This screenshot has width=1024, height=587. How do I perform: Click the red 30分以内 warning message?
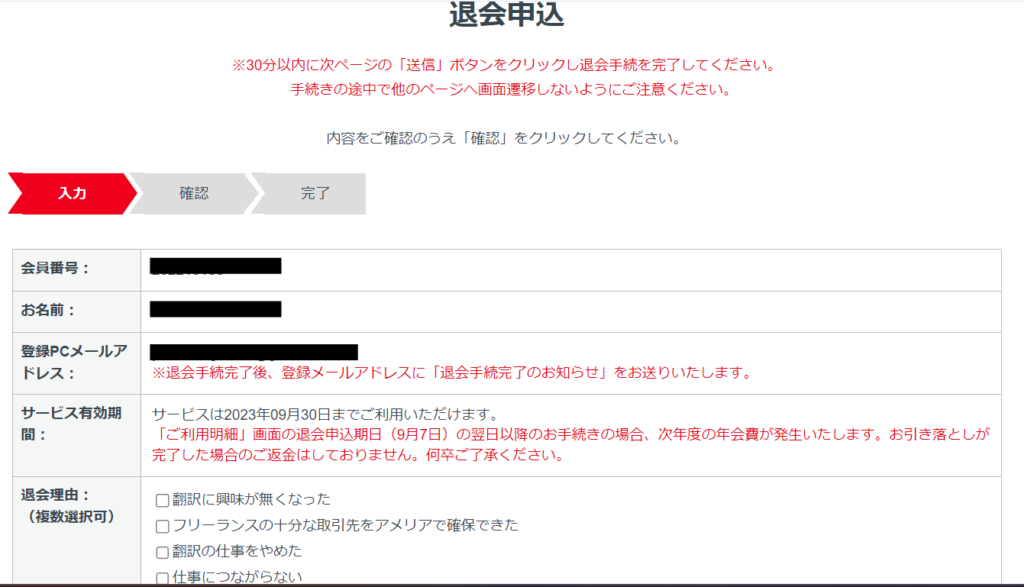[503, 66]
